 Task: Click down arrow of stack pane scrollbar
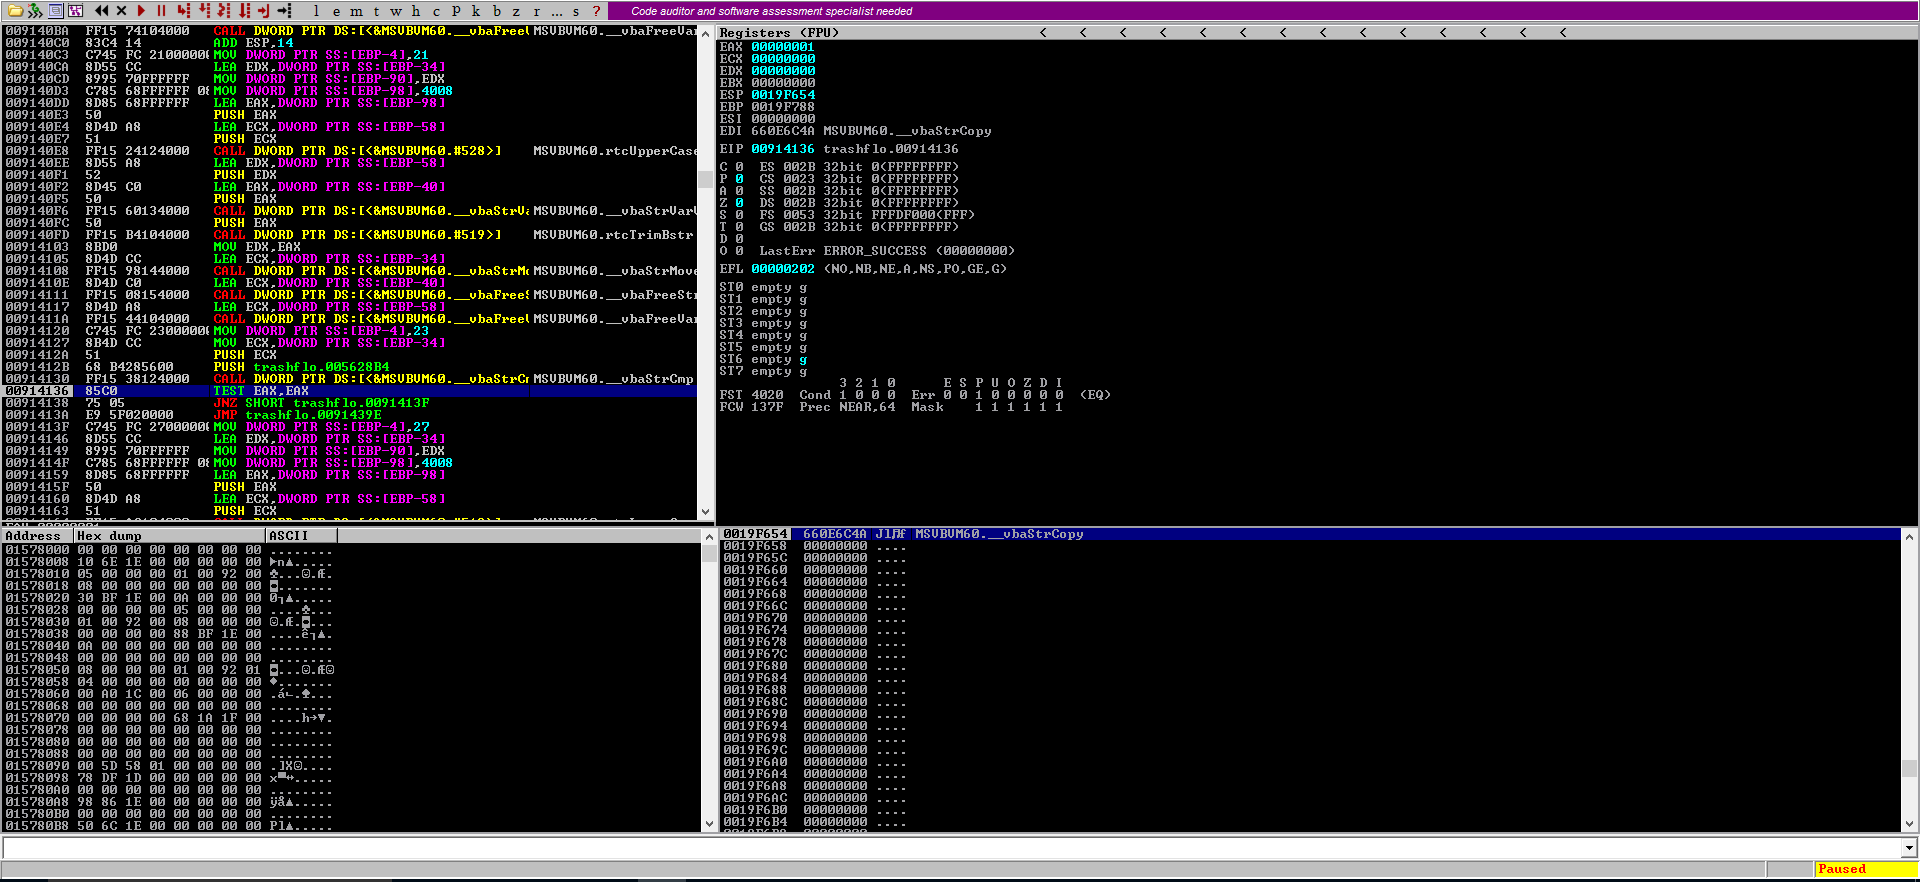tap(1909, 825)
